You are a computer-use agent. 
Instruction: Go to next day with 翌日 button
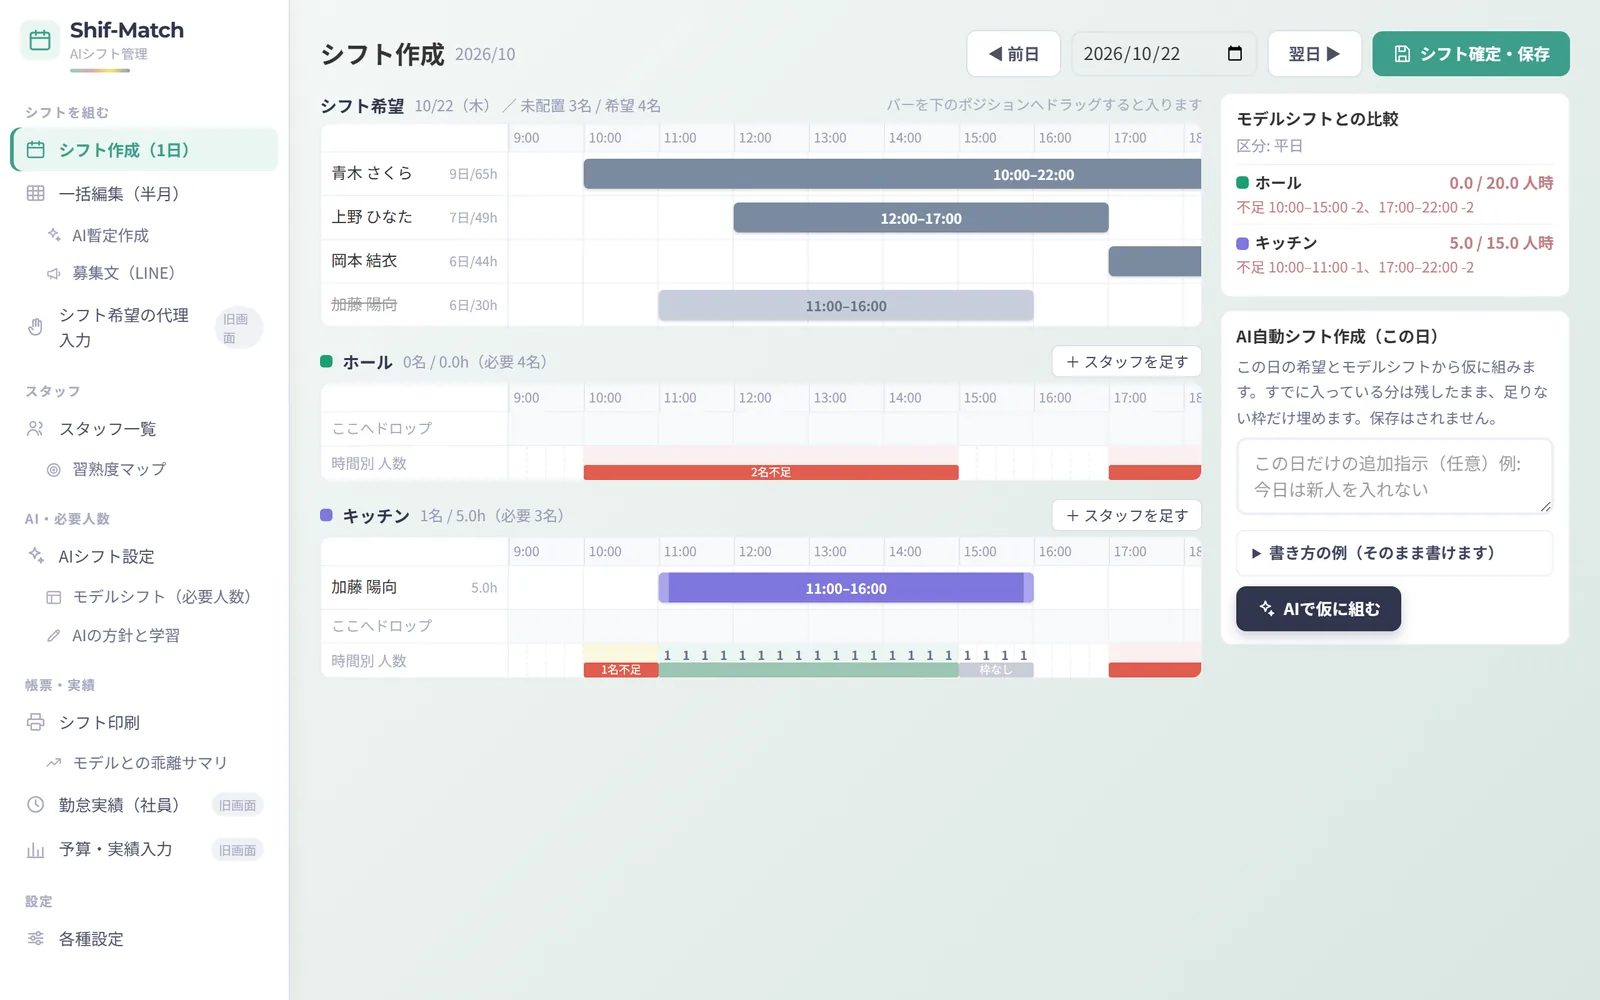[1314, 54]
